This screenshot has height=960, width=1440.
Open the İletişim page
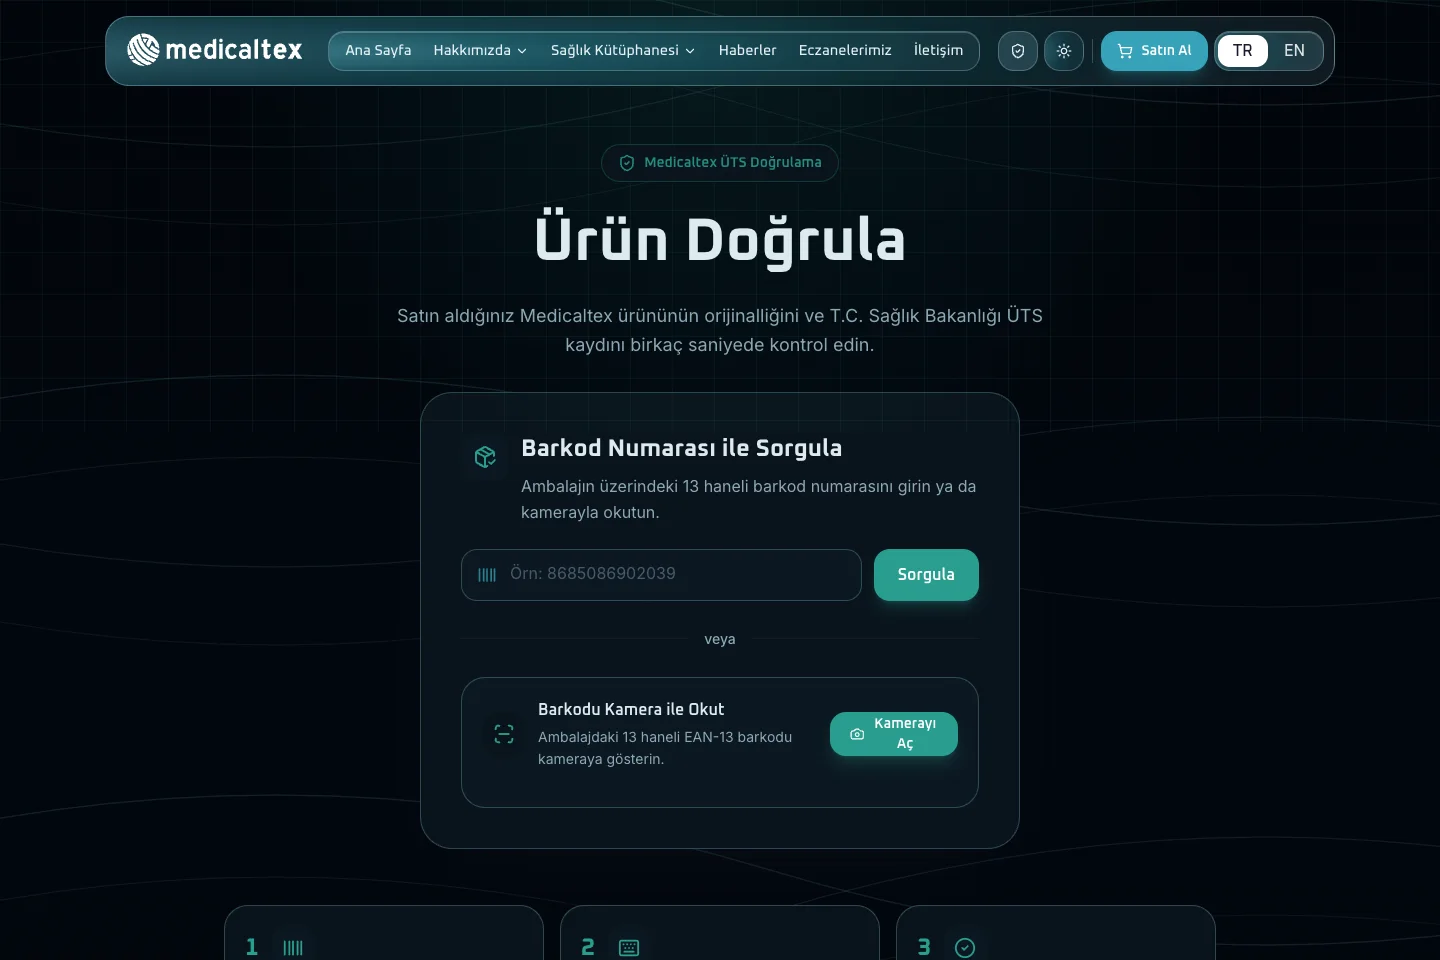[x=938, y=50]
